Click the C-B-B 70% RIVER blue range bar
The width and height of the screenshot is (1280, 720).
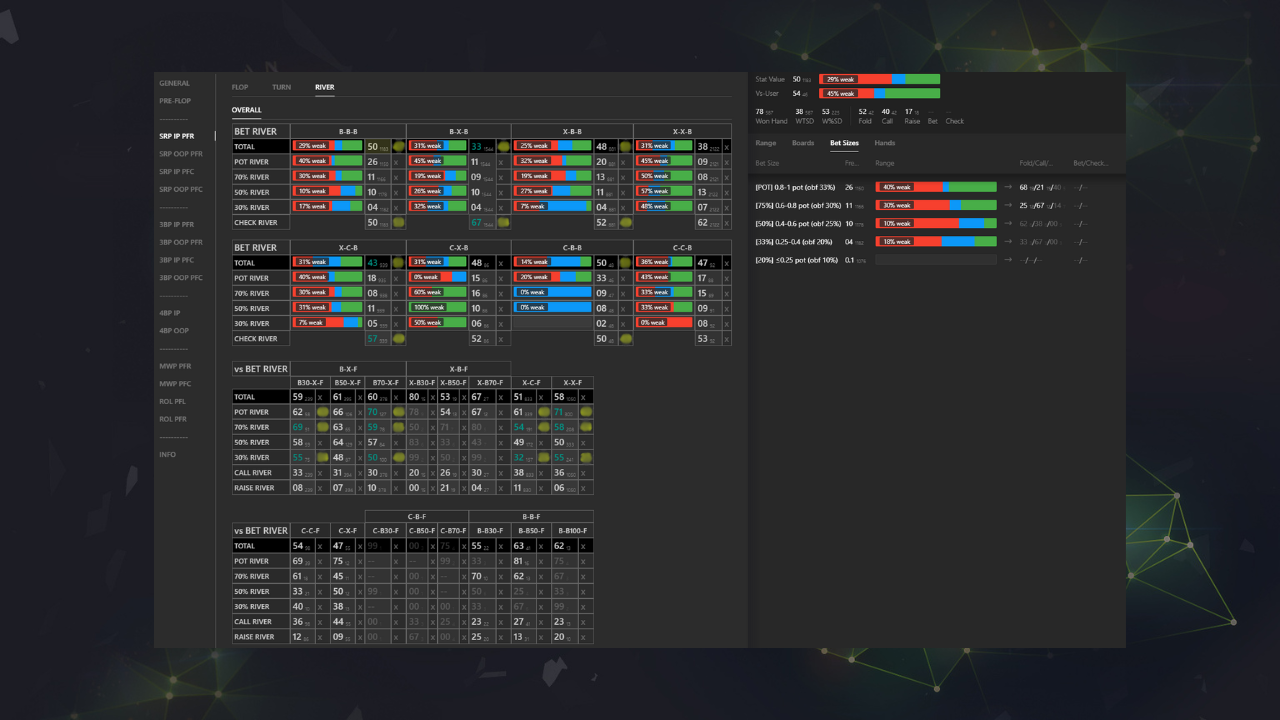pyautogui.click(x=552, y=293)
